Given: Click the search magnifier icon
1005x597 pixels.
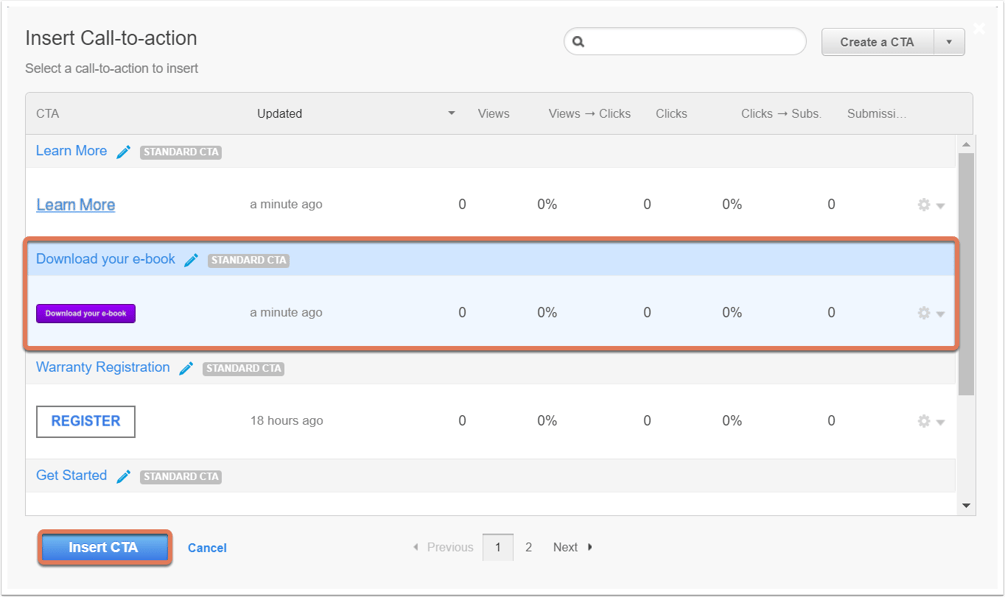Looking at the screenshot, I should click(578, 42).
